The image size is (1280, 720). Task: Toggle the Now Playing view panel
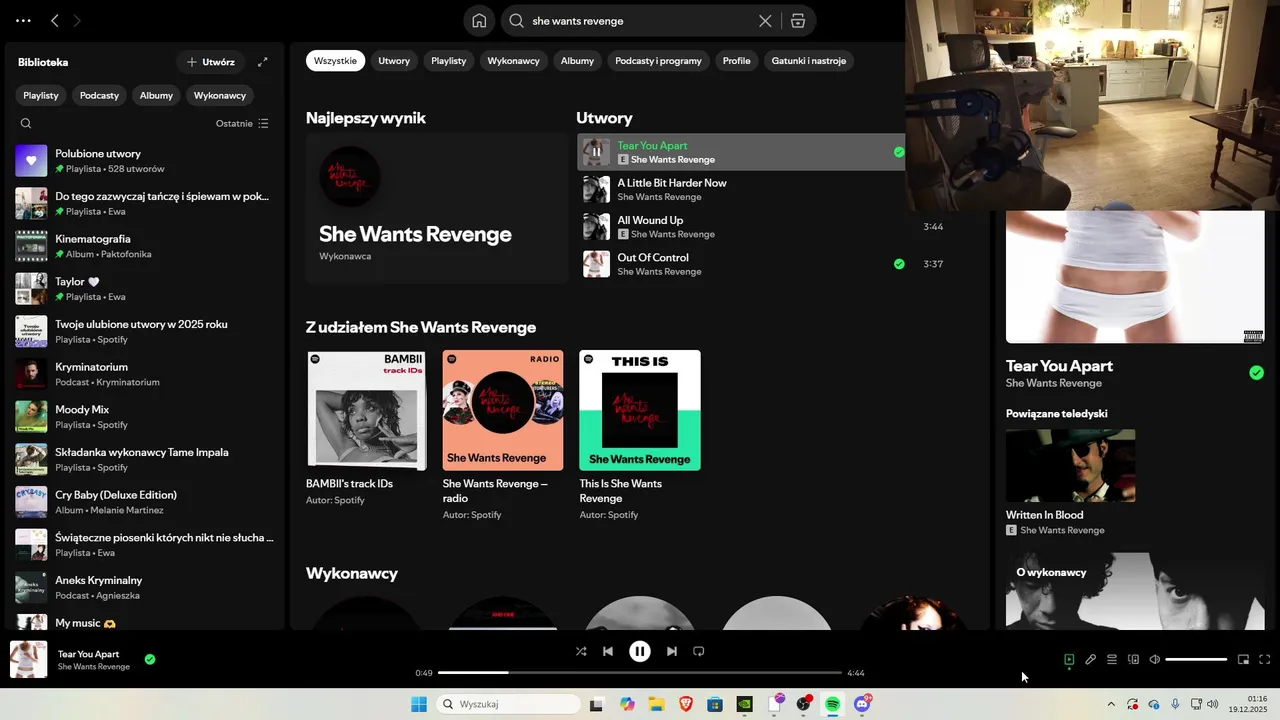pyautogui.click(x=1069, y=660)
